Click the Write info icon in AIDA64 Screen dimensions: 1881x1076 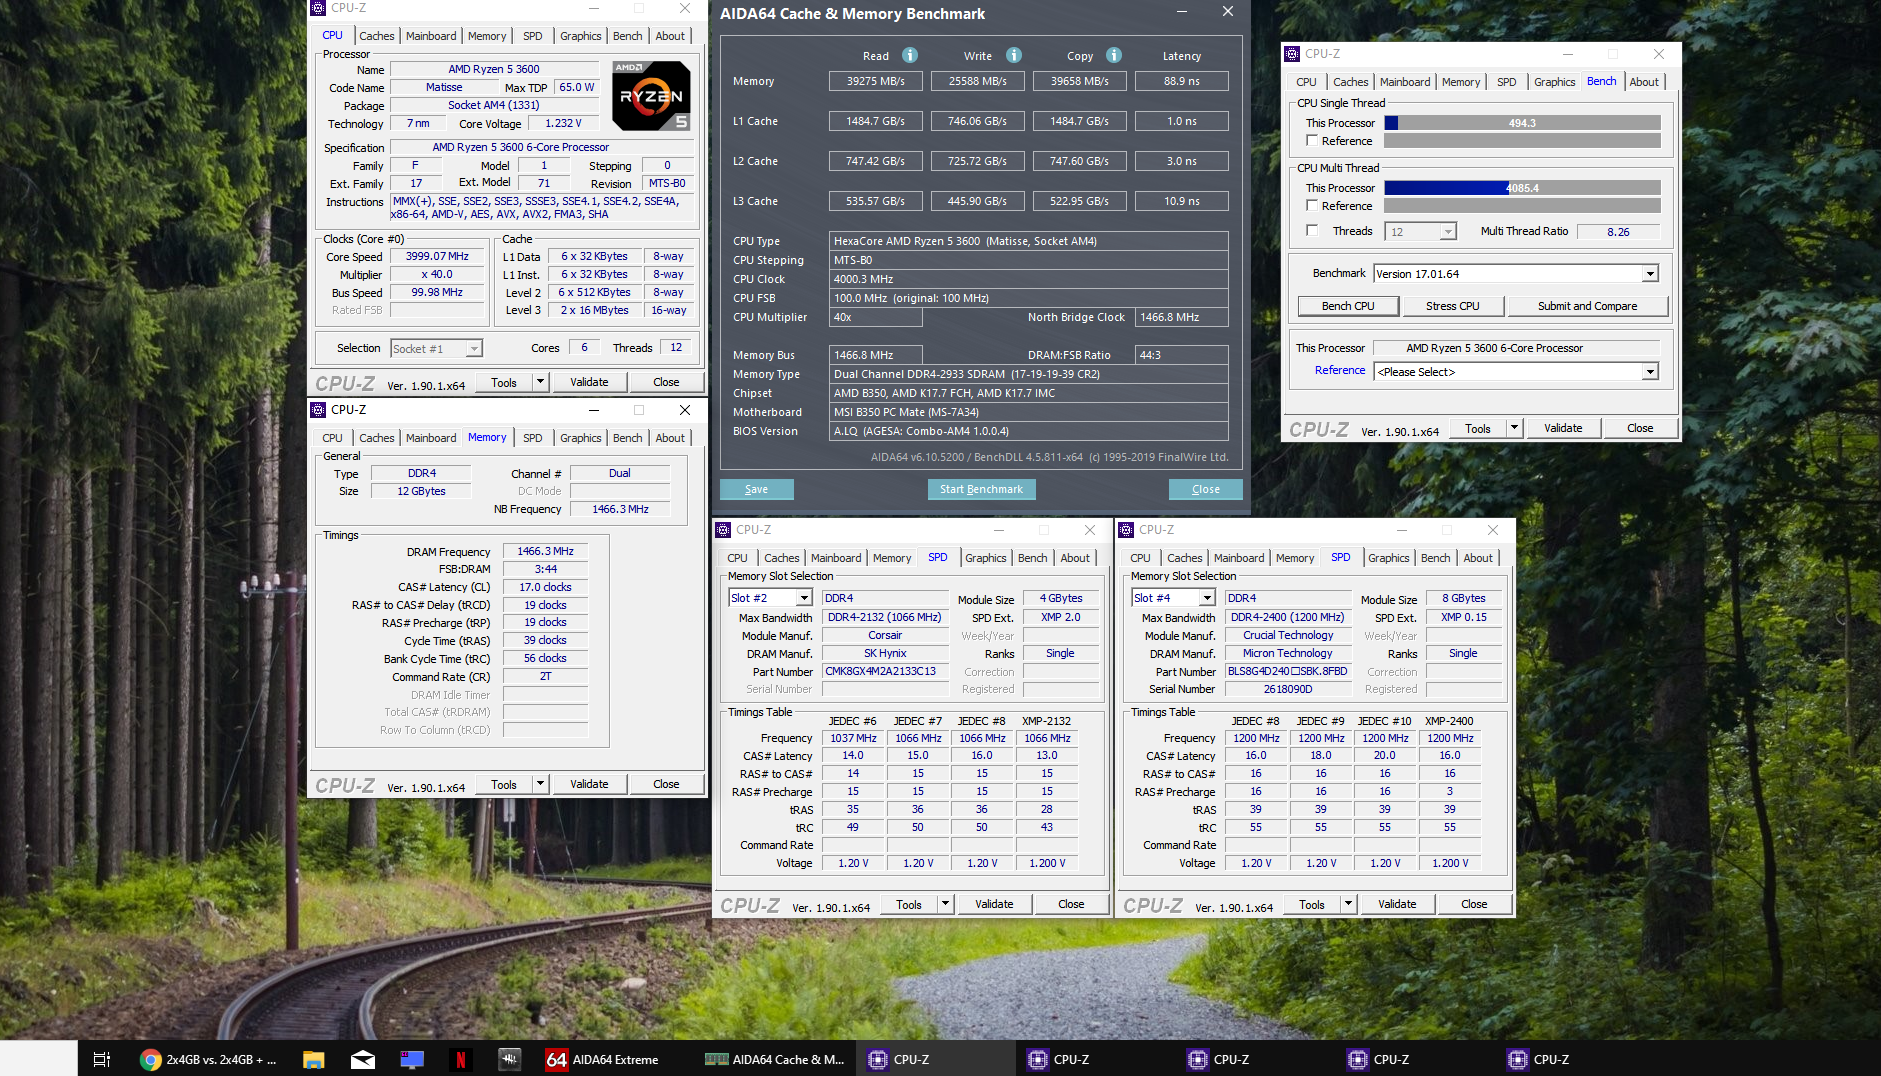(x=1014, y=55)
